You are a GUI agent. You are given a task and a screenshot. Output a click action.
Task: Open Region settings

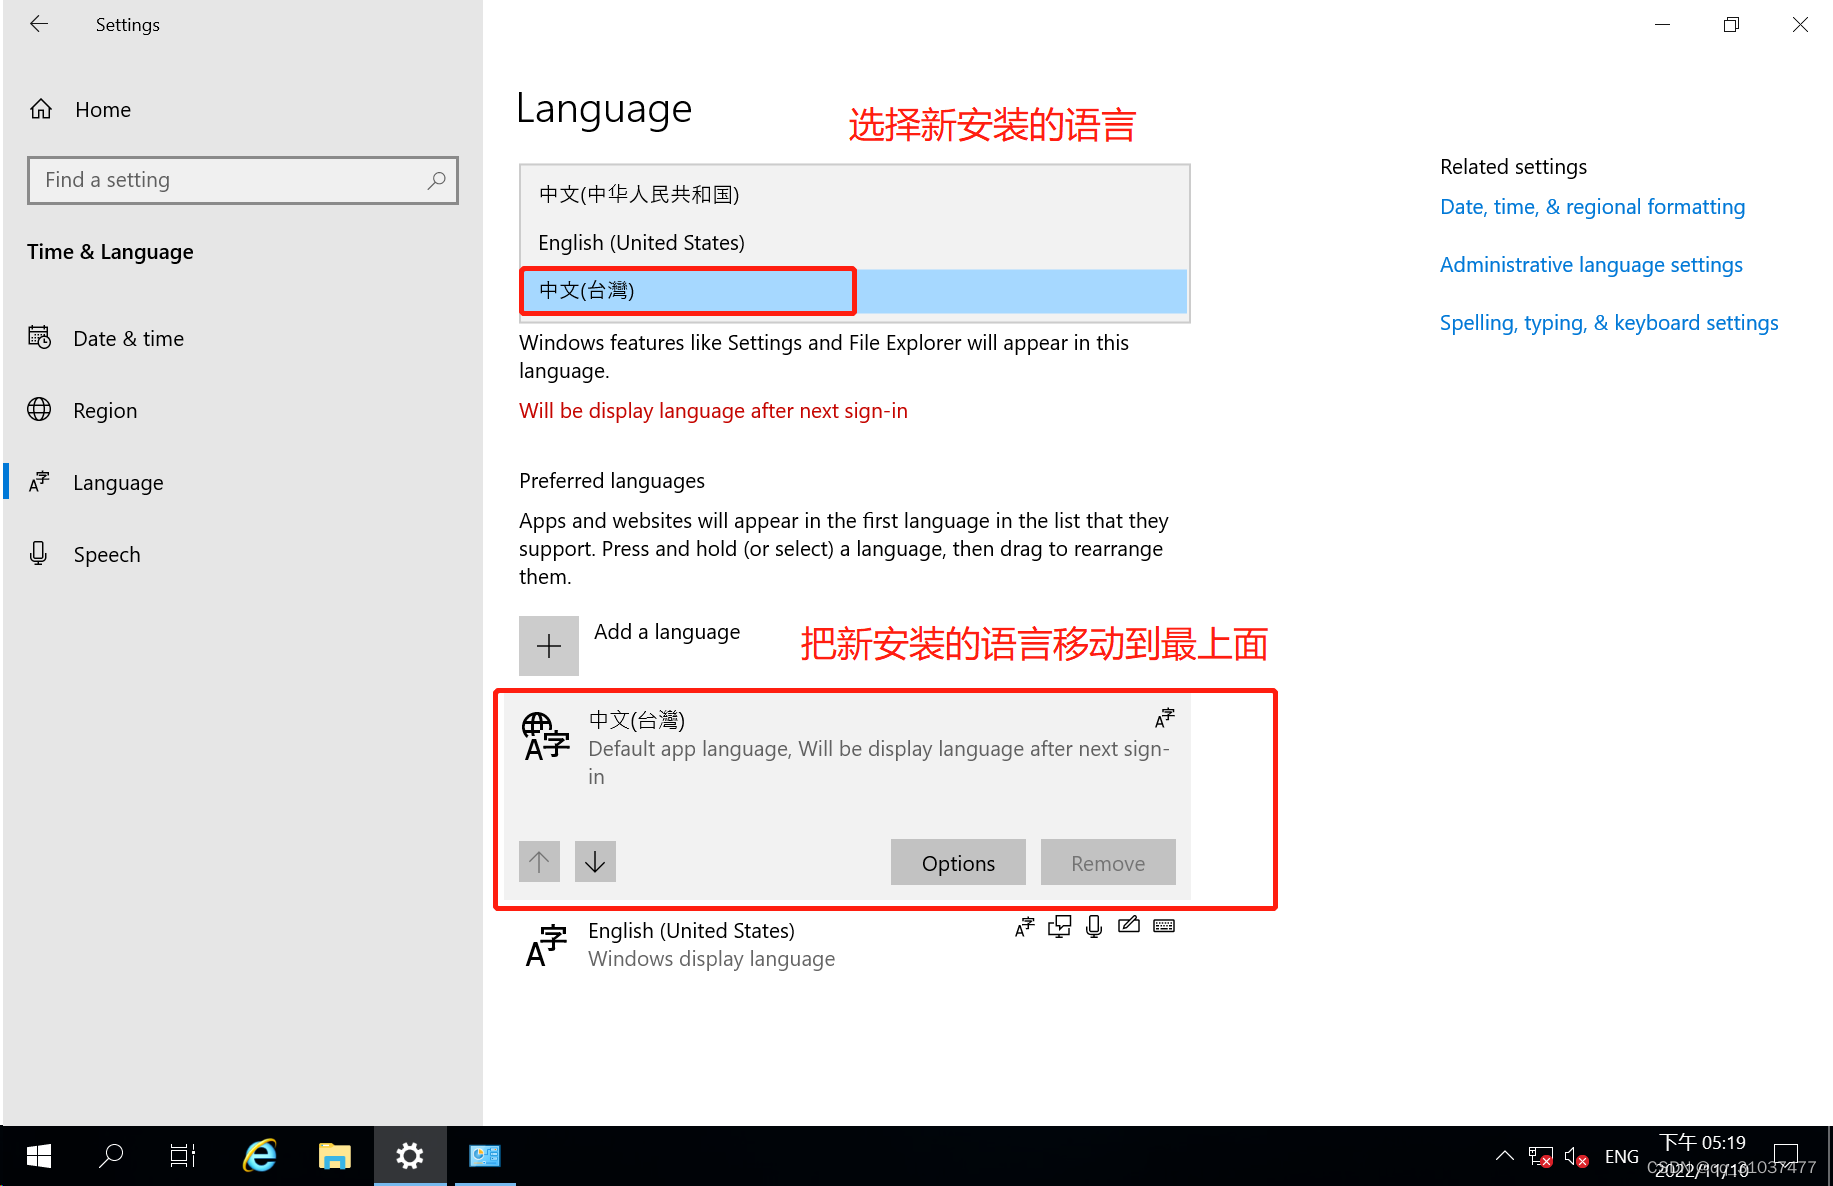105,410
